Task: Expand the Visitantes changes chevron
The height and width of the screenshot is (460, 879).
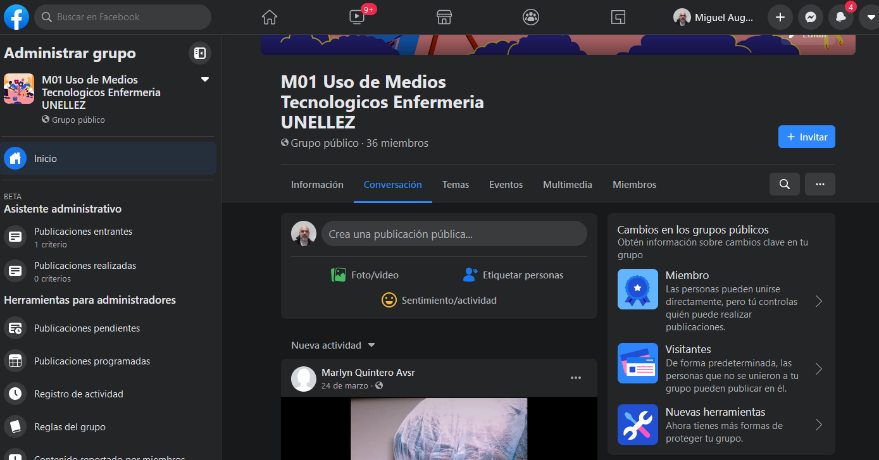Action: click(x=818, y=369)
